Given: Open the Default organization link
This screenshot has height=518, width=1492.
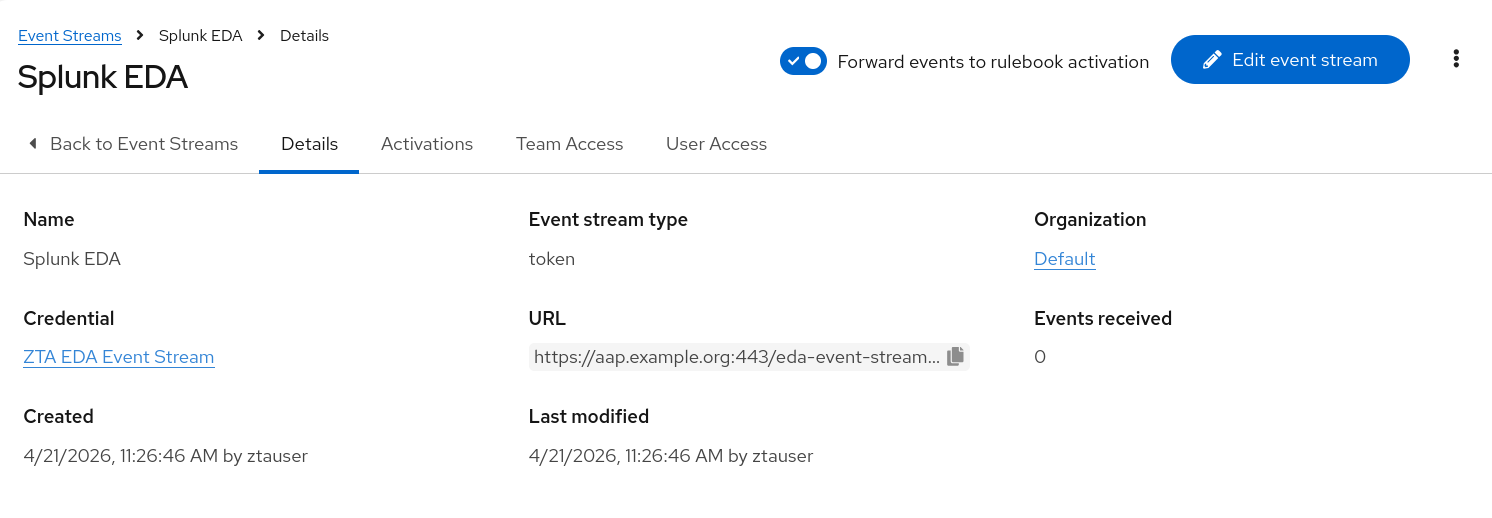Looking at the screenshot, I should click(x=1065, y=259).
